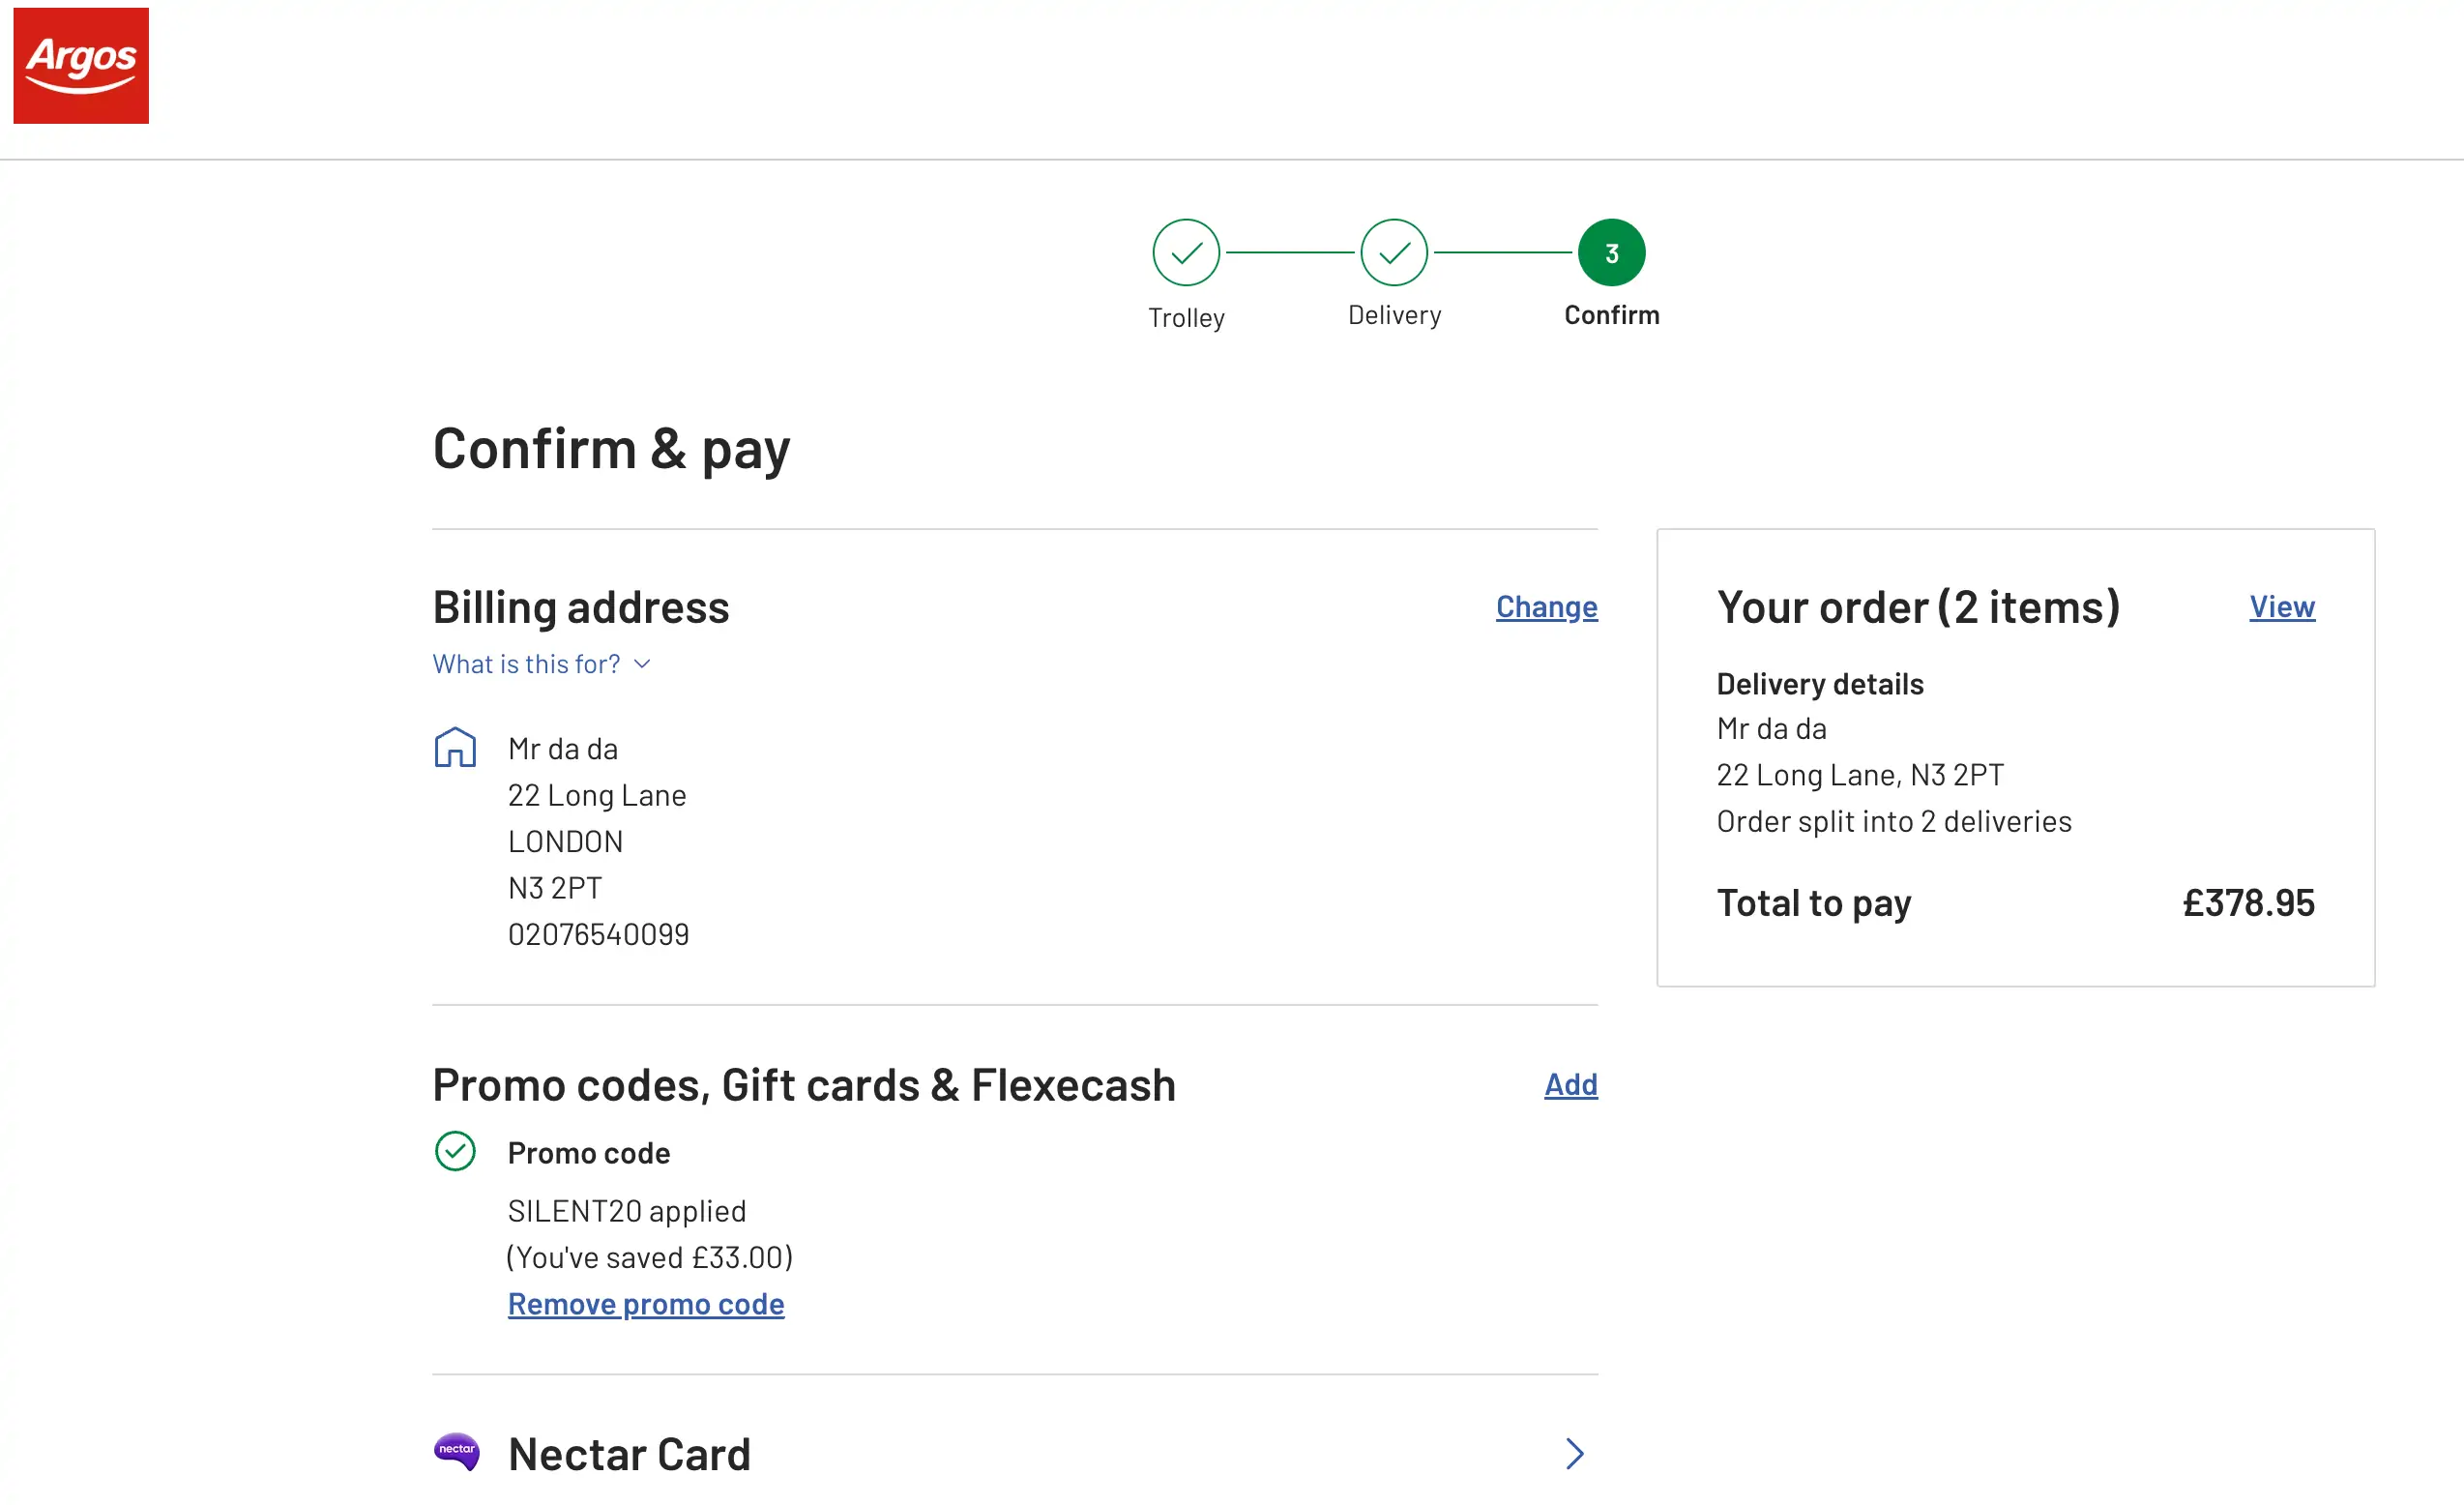
Task: Click the billing address house icon
Action: pyautogui.click(x=455, y=748)
